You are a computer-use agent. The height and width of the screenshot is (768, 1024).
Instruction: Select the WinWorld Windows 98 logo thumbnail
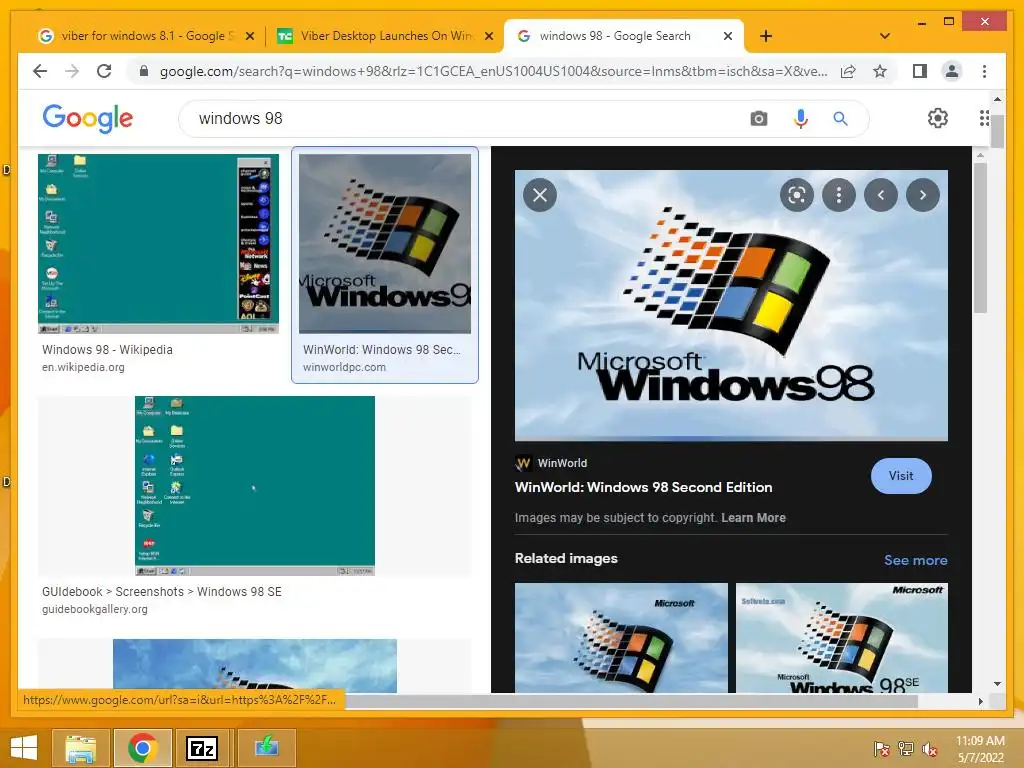[x=385, y=244]
